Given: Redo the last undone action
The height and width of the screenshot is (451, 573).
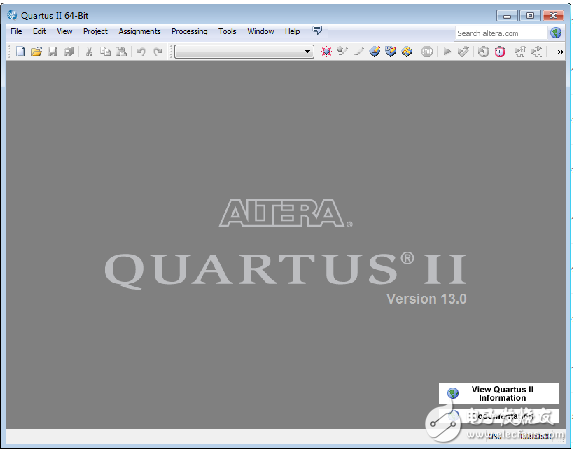Looking at the screenshot, I should click(x=158, y=52).
